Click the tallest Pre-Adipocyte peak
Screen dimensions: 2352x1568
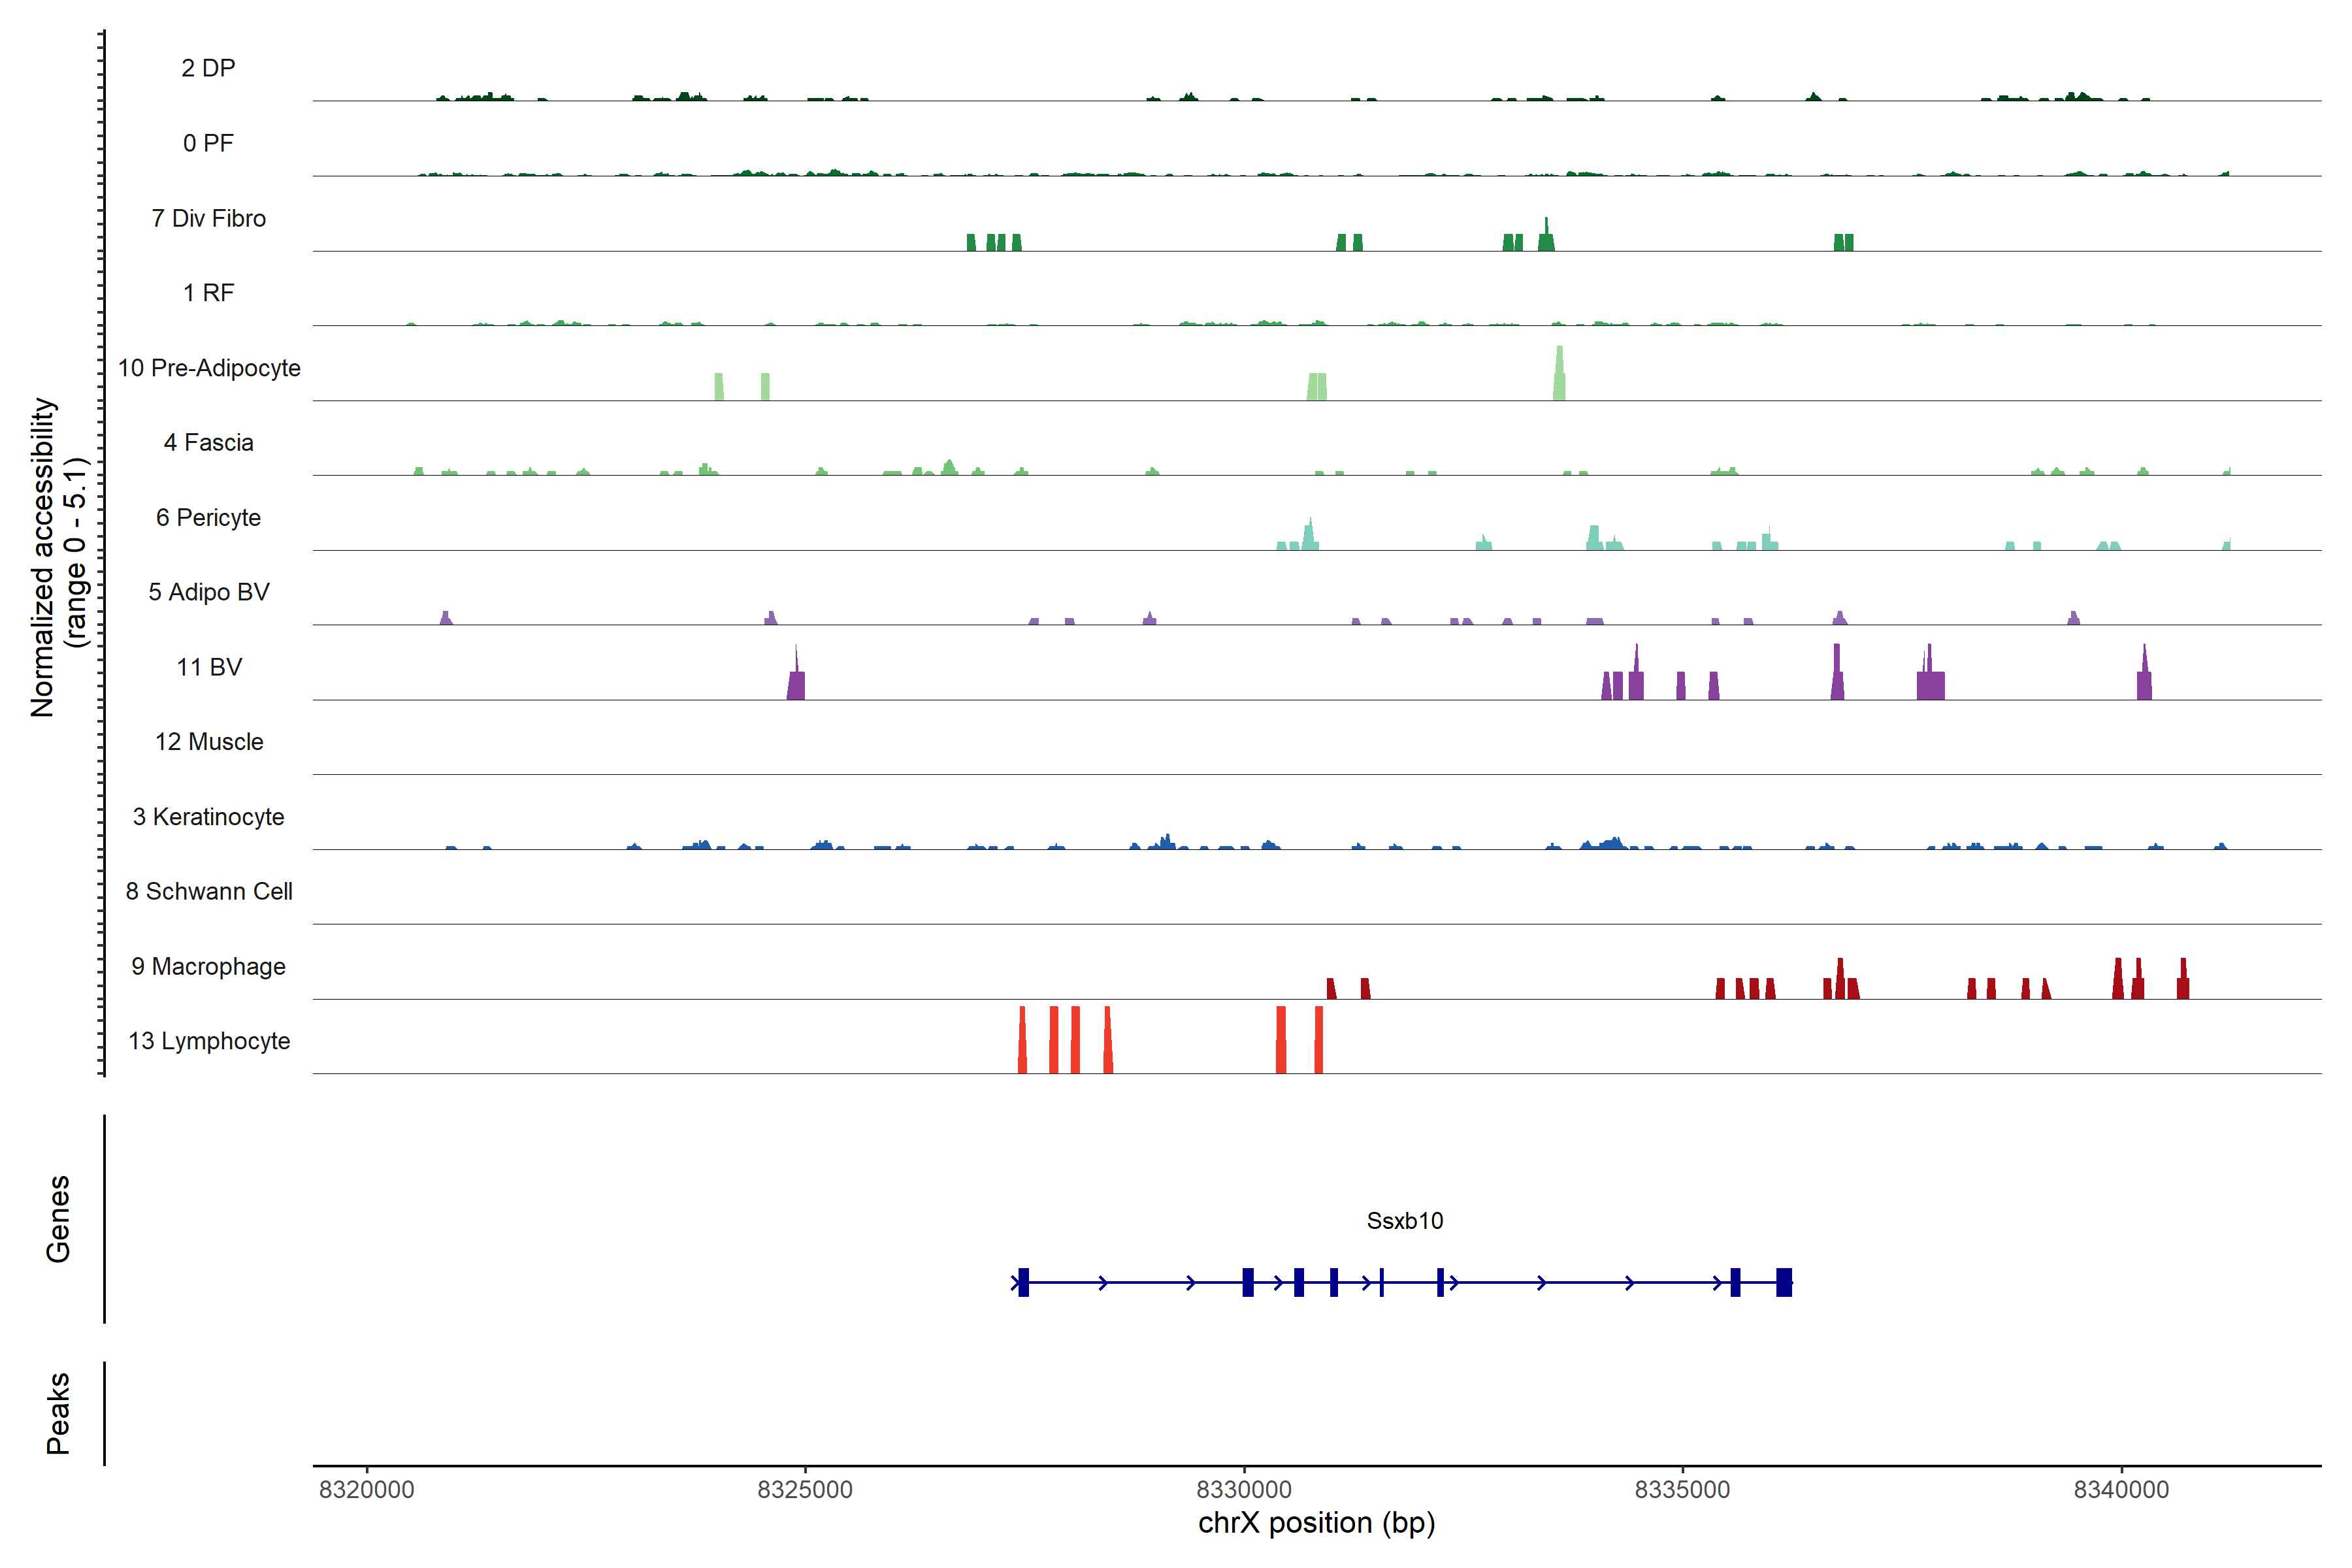[x=1559, y=375]
